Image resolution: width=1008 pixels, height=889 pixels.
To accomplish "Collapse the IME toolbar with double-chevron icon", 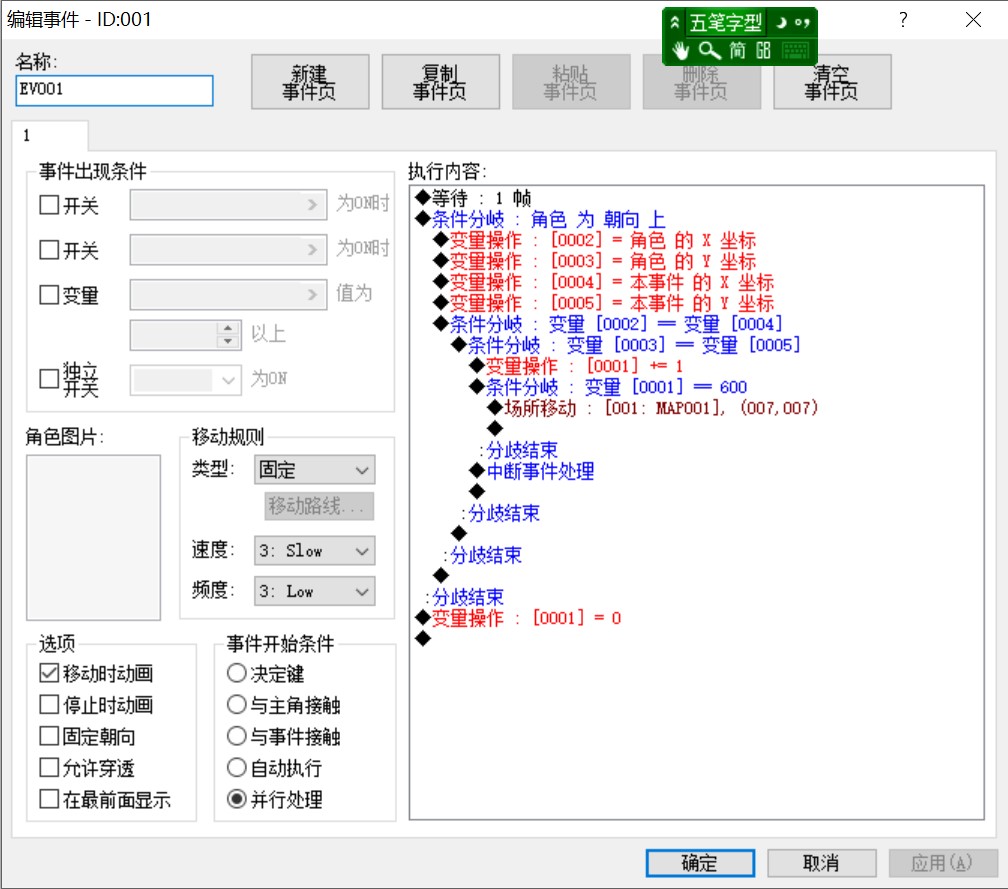I will [x=674, y=22].
